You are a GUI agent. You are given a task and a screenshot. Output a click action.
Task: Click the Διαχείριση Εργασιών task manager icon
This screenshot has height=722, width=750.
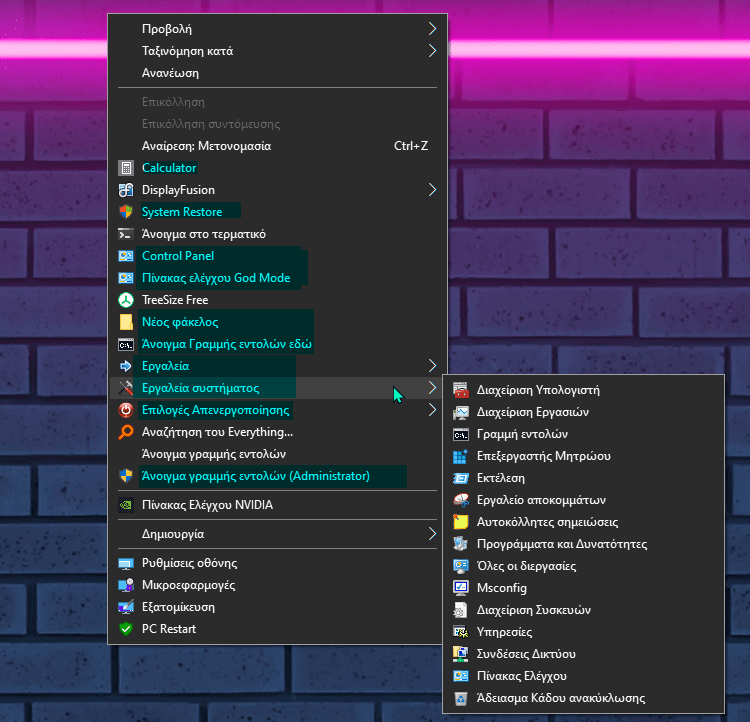click(x=461, y=412)
